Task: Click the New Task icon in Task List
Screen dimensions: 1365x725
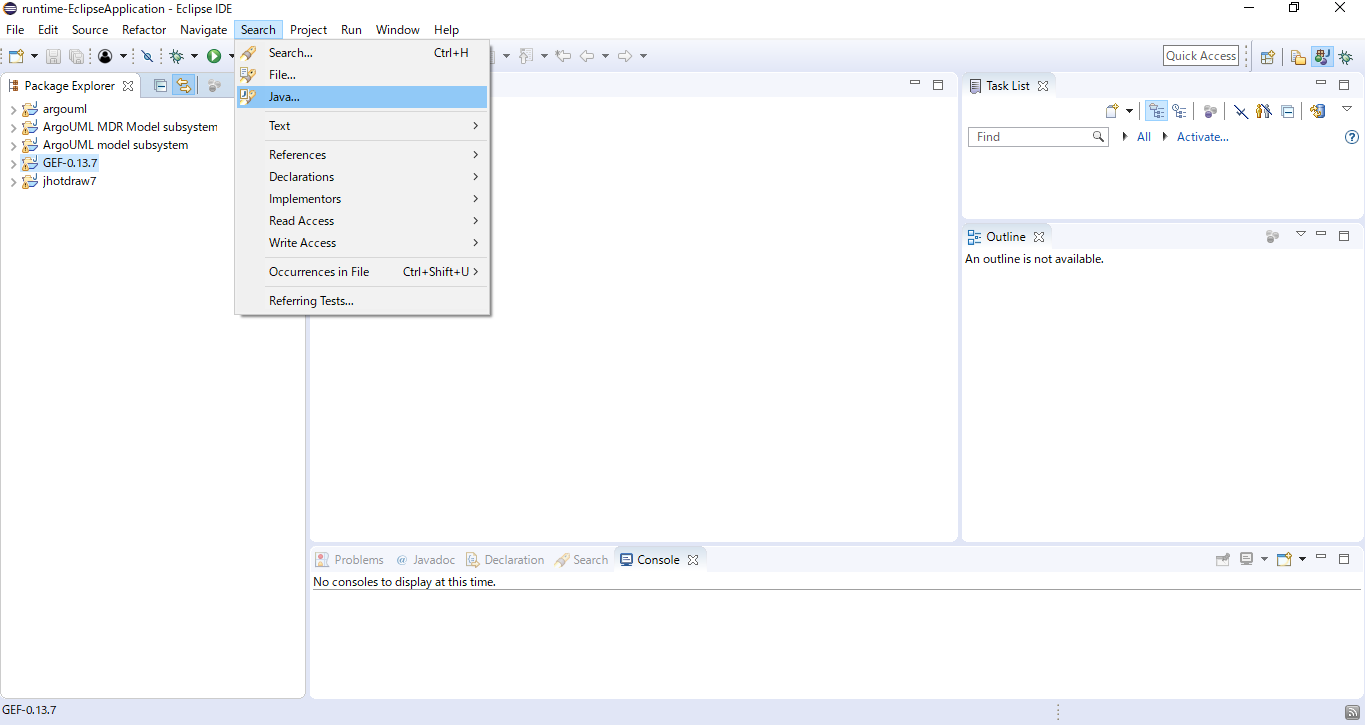Action: [1111, 111]
